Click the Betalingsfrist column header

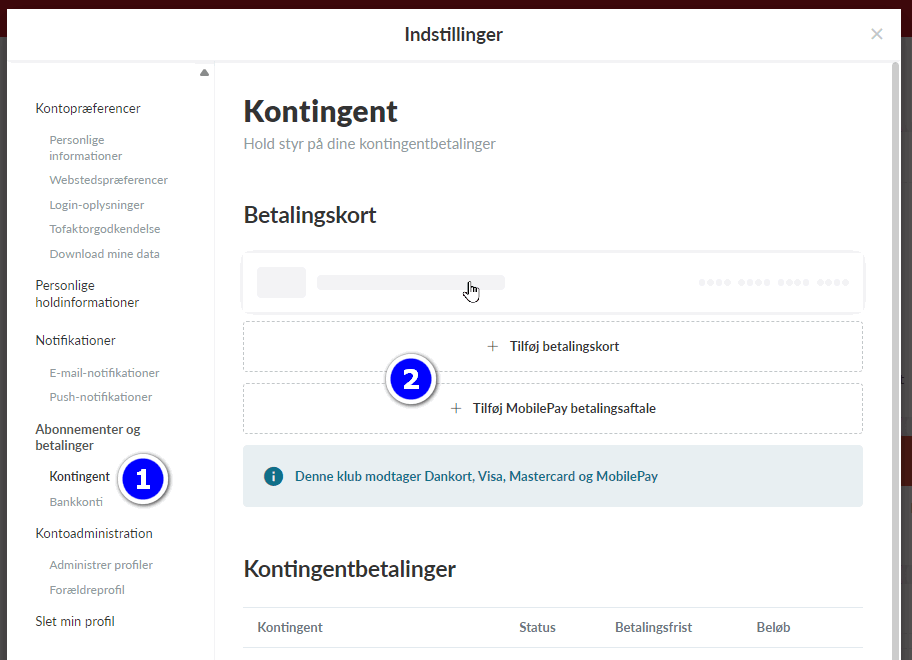[654, 627]
